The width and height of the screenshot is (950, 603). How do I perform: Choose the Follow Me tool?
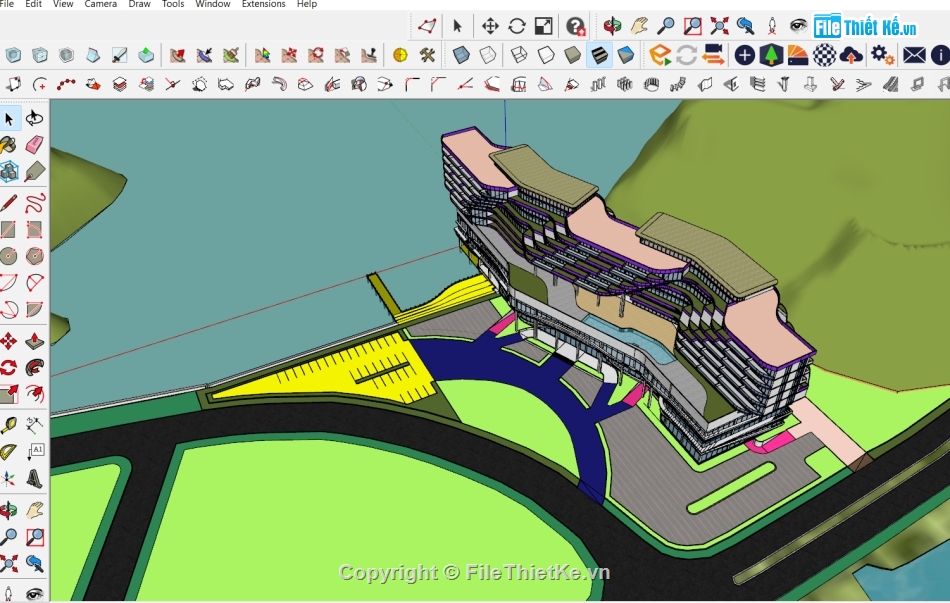tap(35, 367)
